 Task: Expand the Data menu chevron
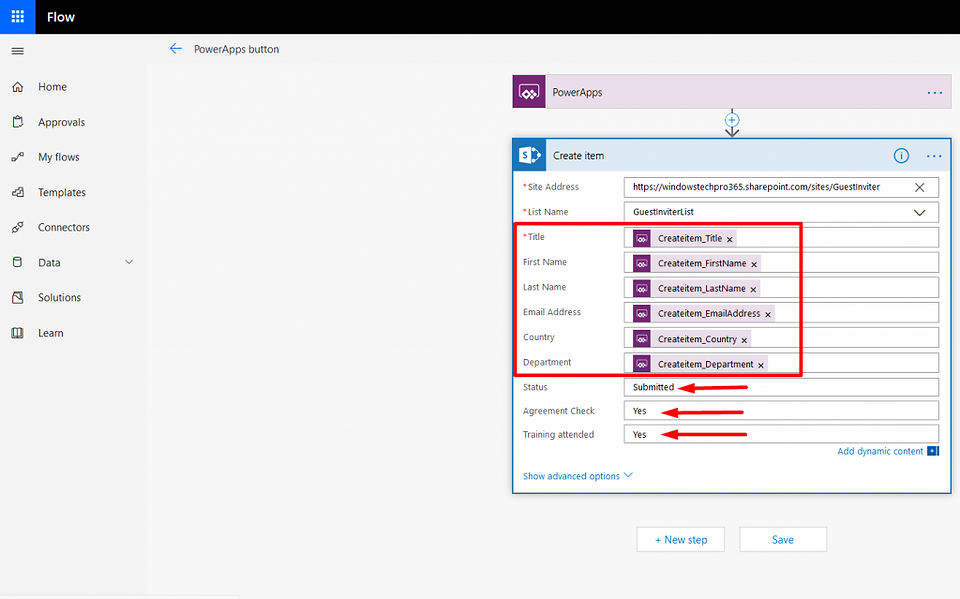(x=129, y=262)
